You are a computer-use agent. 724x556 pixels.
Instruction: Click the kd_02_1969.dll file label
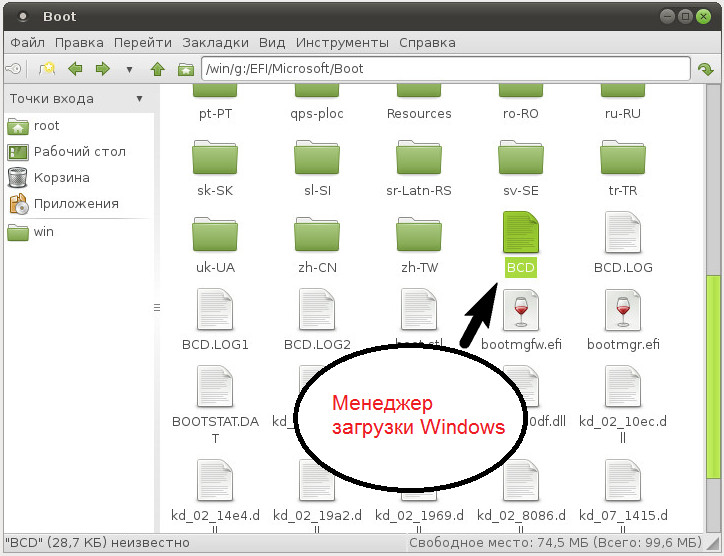[419, 521]
